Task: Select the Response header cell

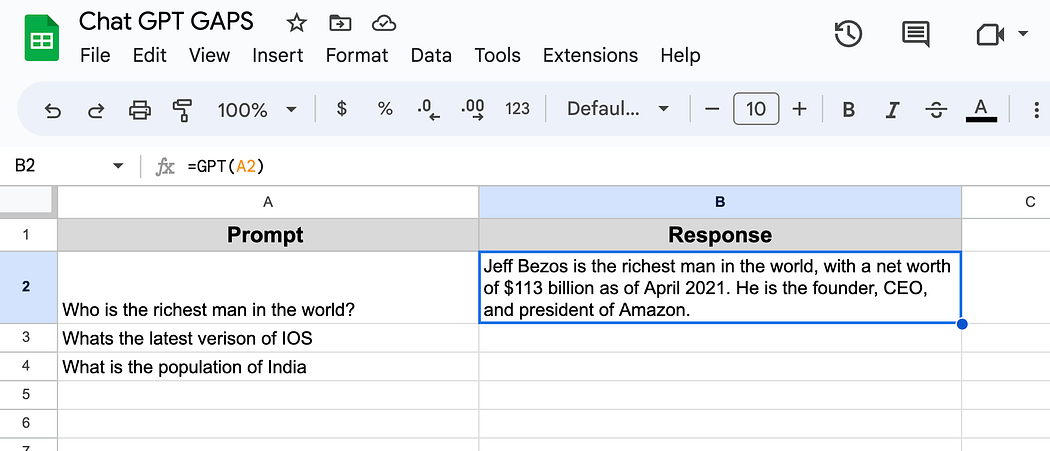Action: [720, 235]
